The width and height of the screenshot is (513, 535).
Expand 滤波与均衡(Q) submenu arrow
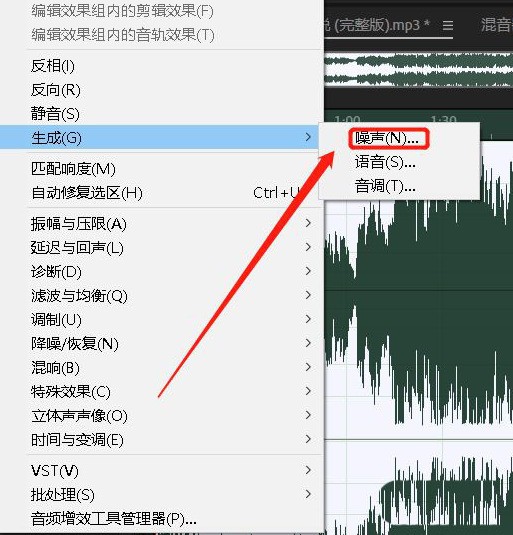(x=308, y=295)
